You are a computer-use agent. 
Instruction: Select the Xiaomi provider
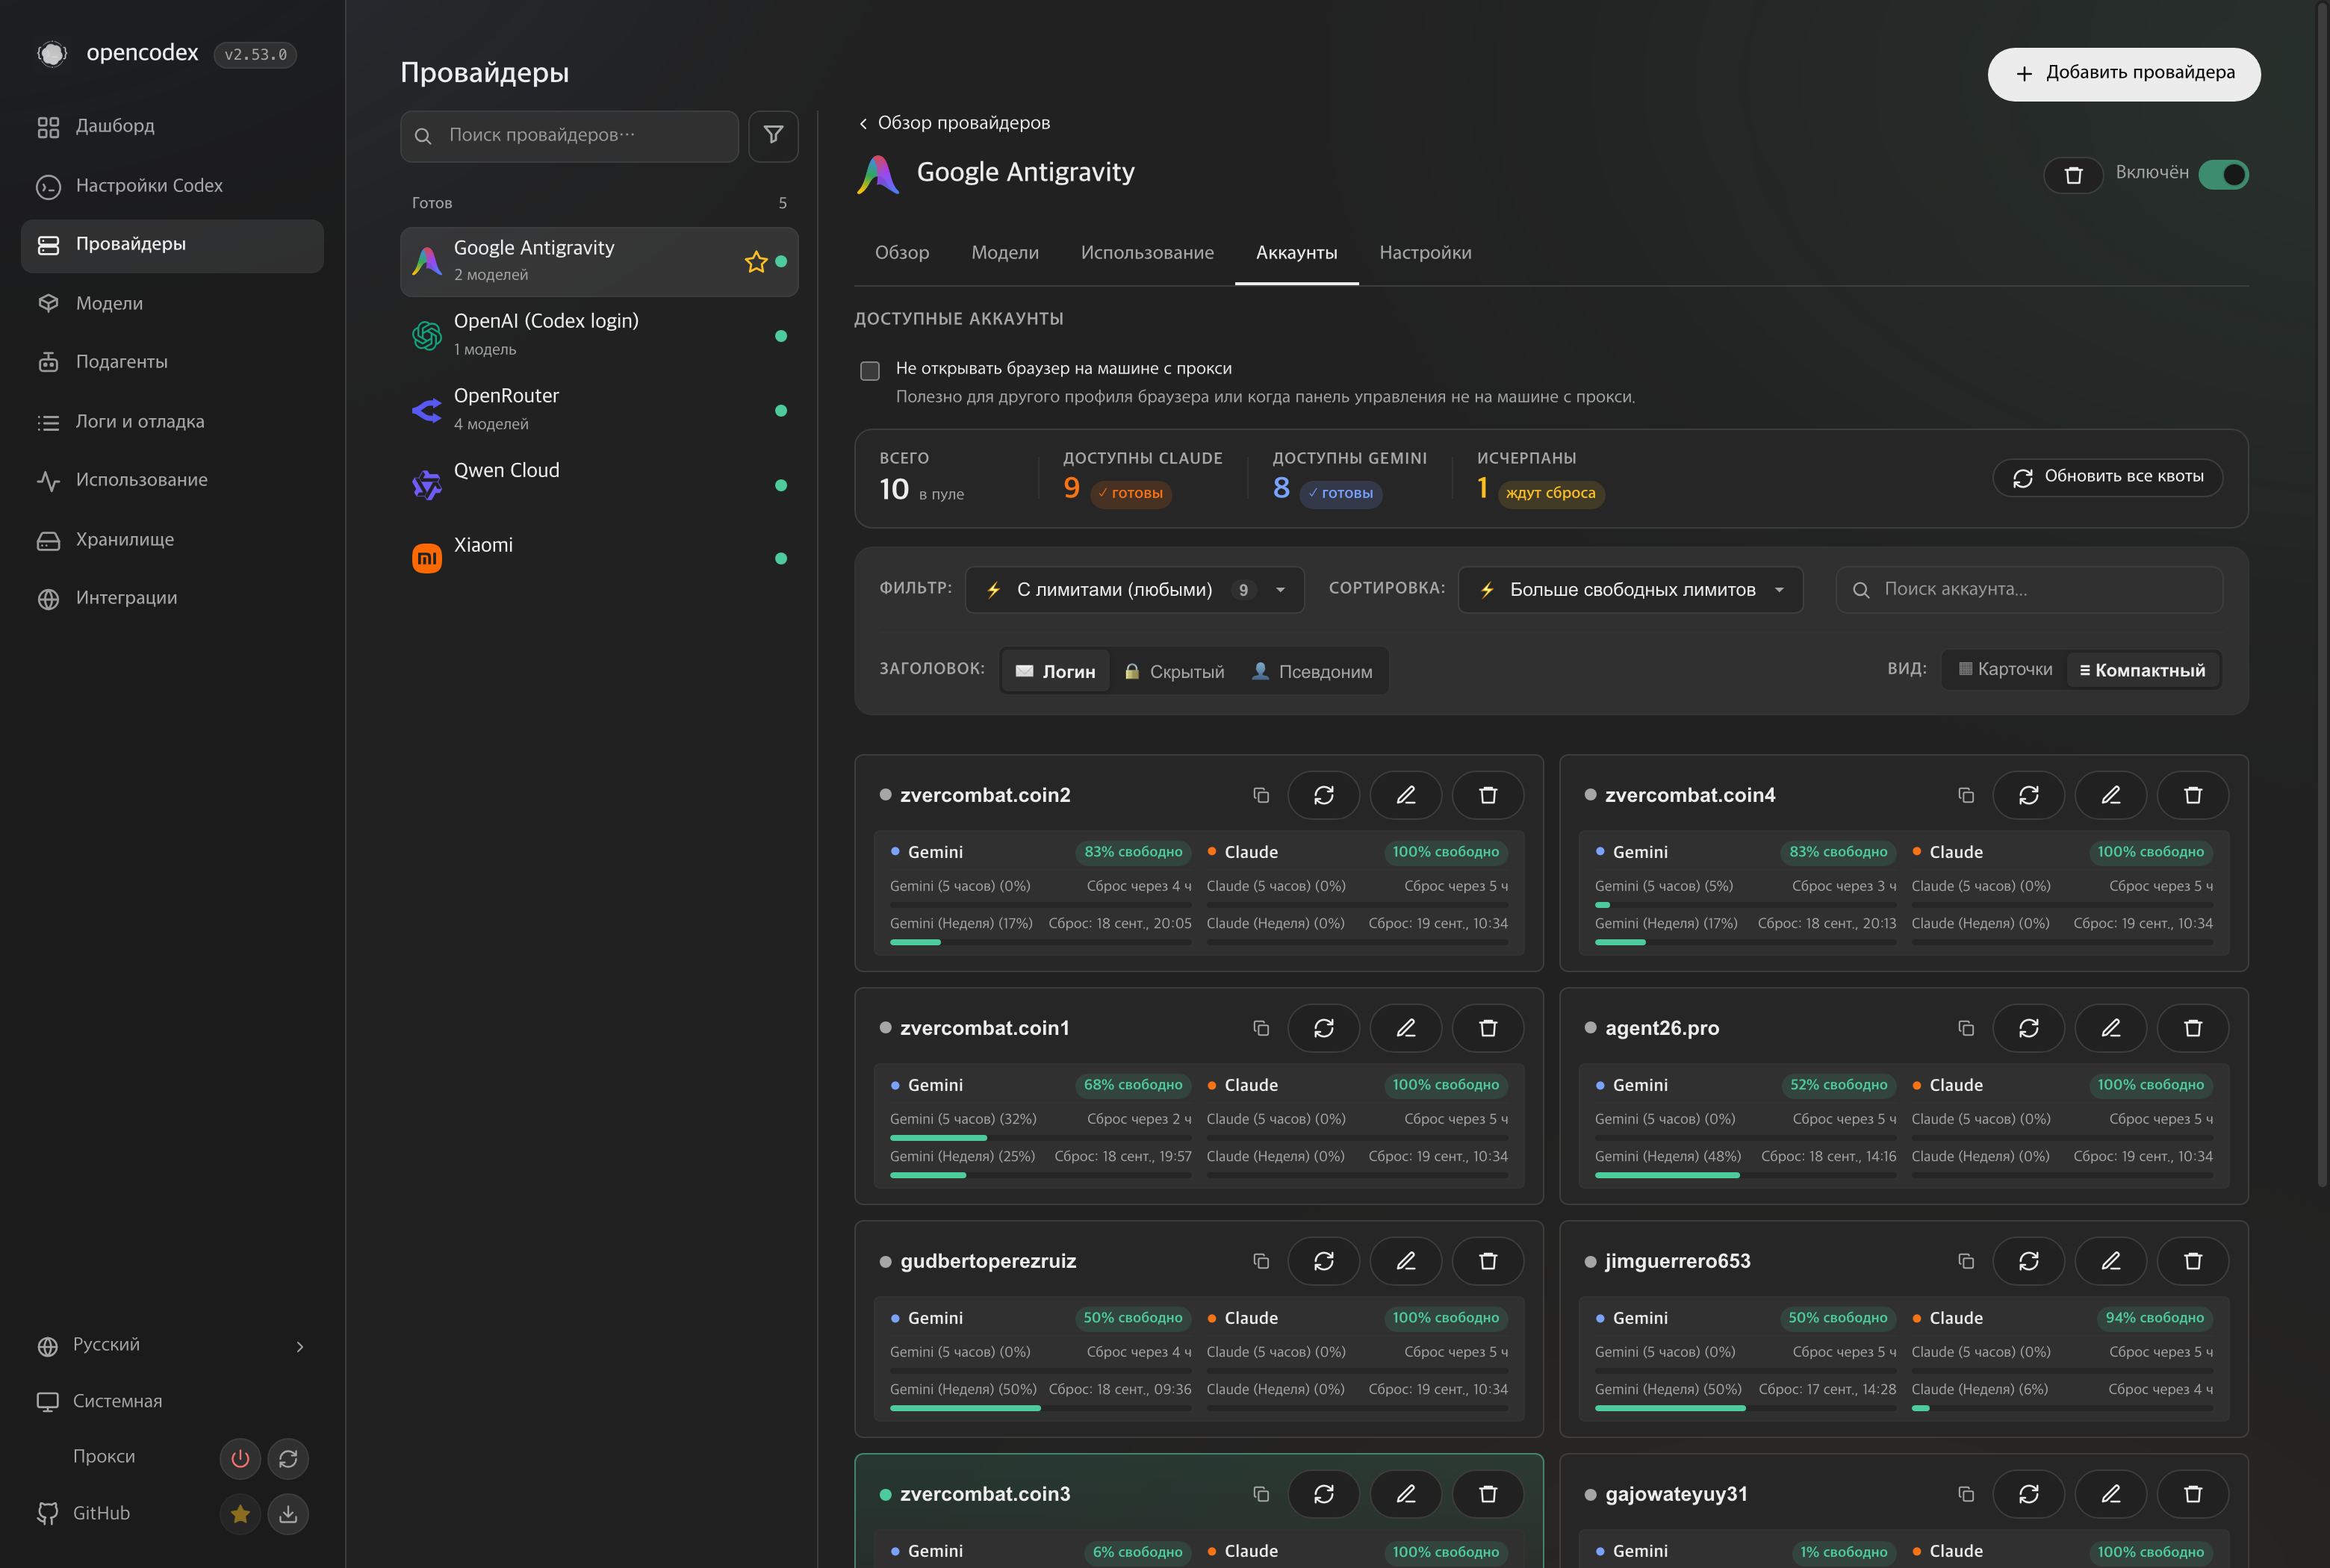tap(599, 558)
